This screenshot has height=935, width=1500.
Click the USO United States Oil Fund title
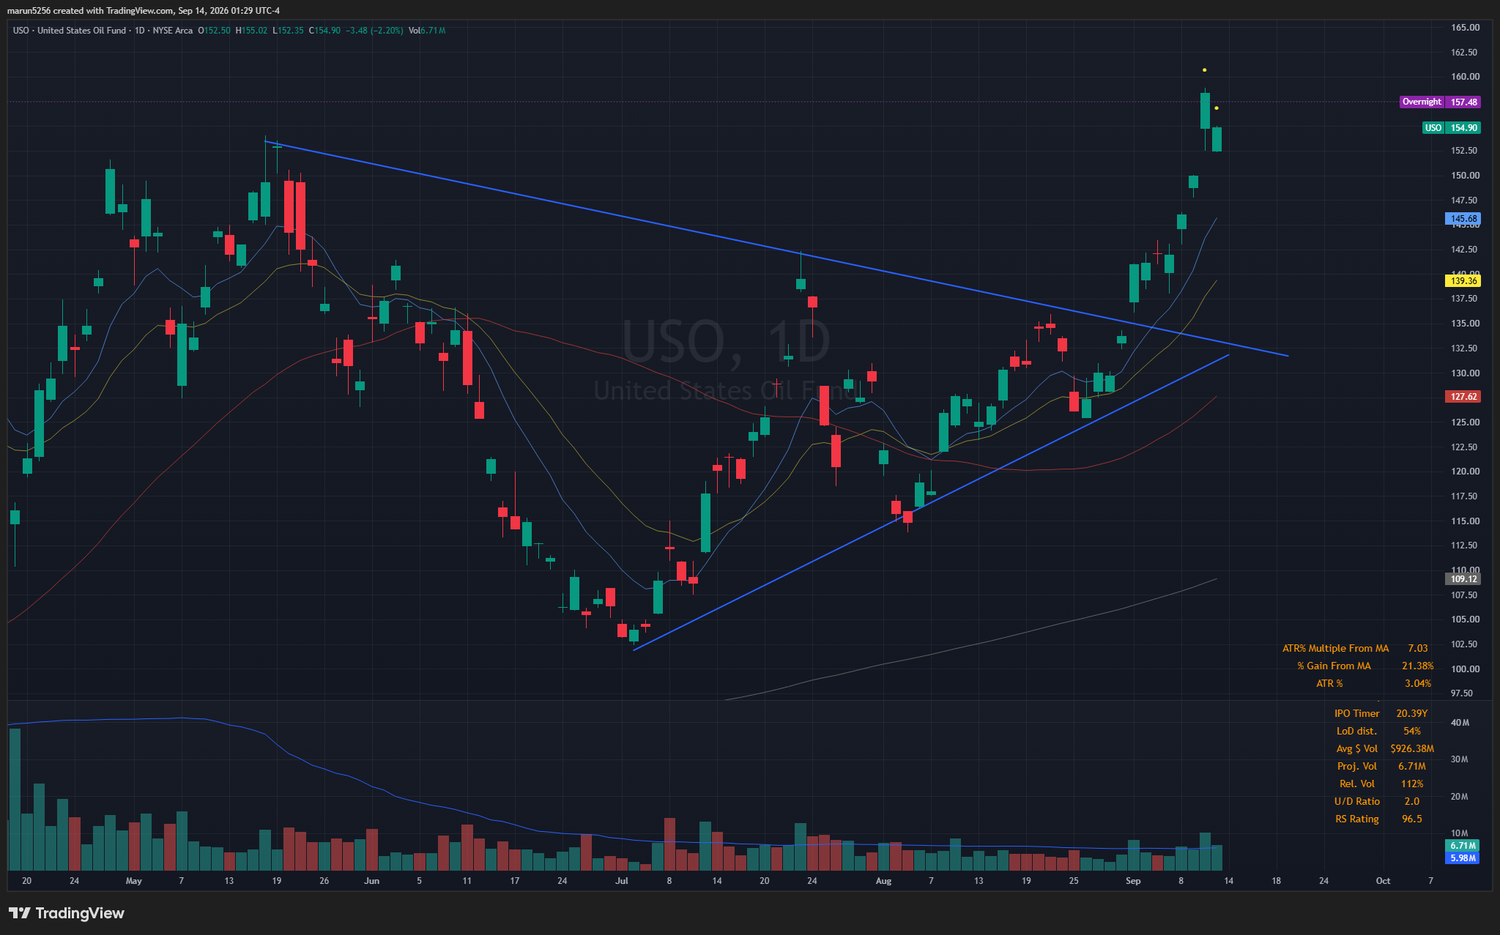(70, 31)
